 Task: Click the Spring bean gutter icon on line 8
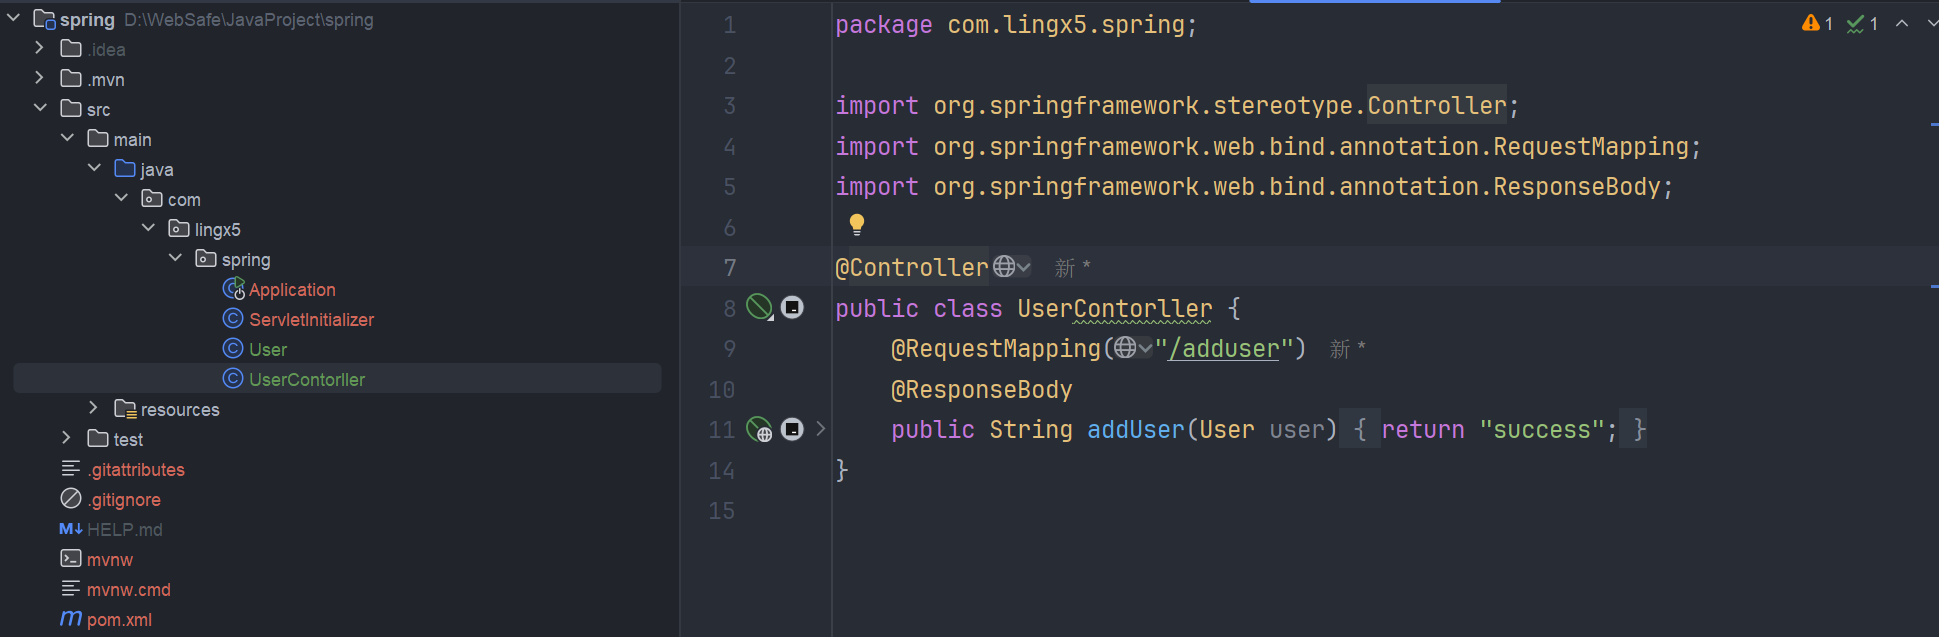point(760,307)
